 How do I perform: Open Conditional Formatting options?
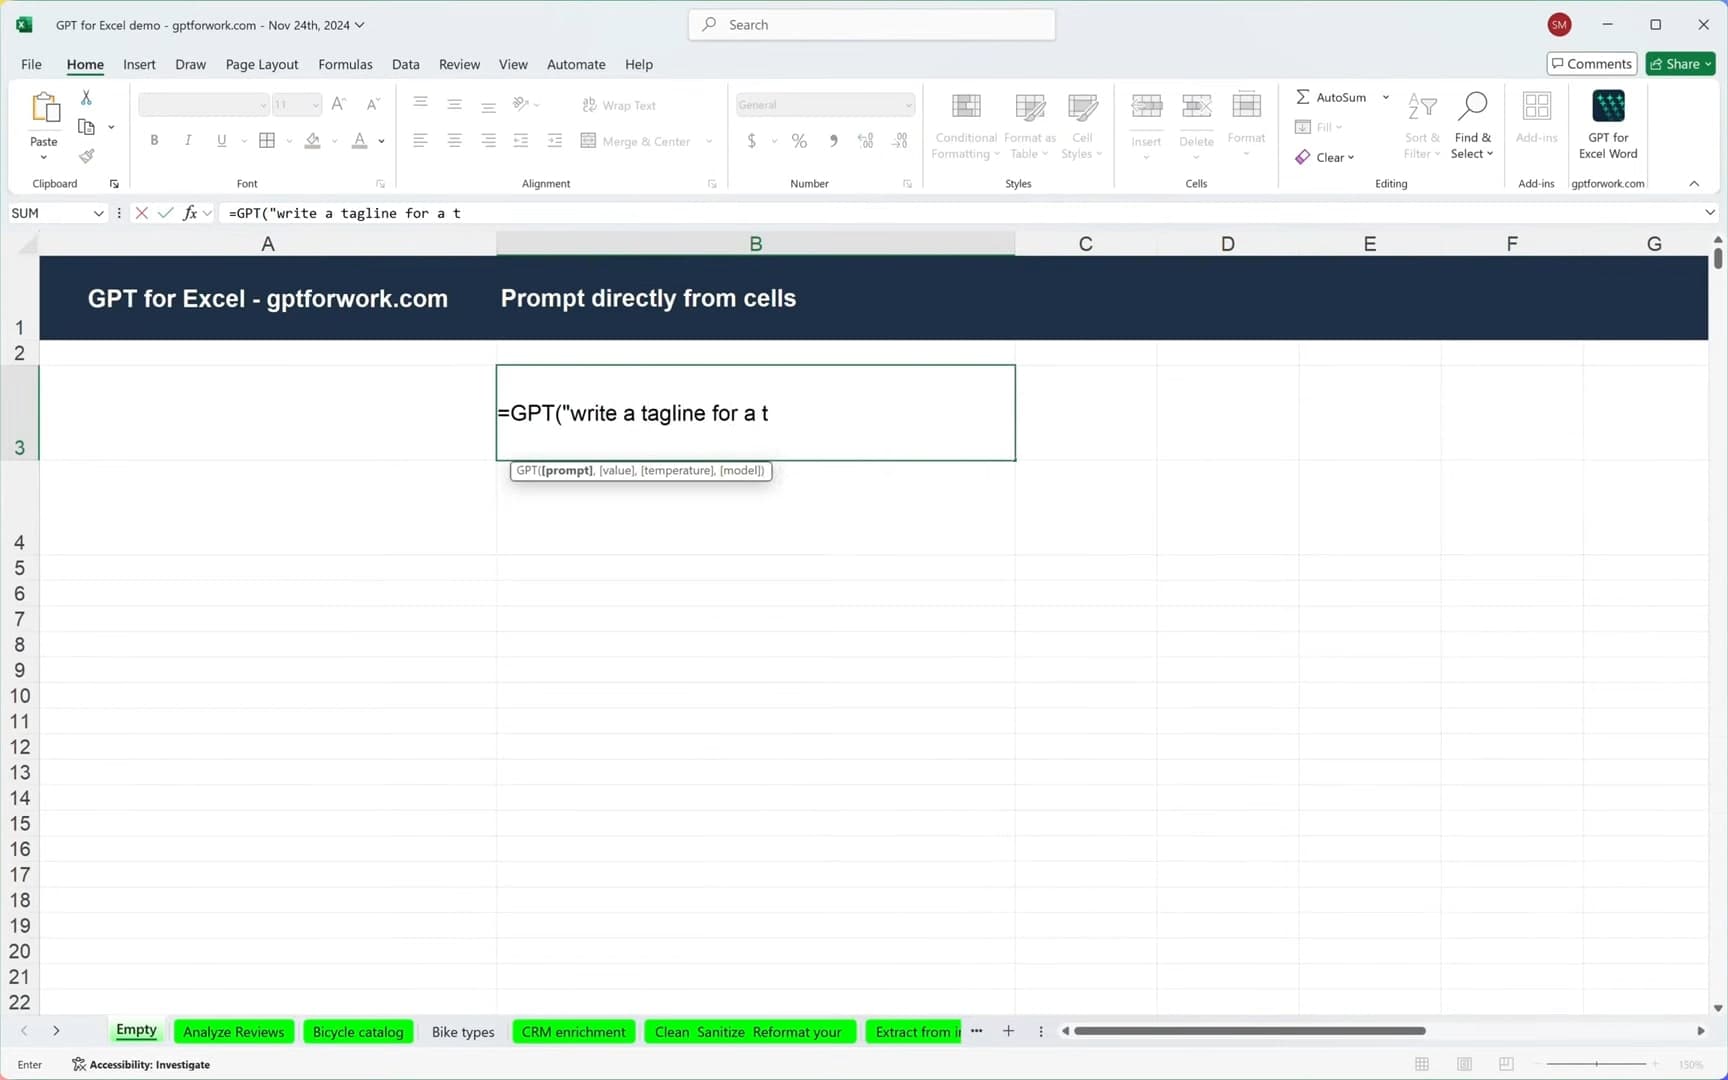[x=965, y=125]
